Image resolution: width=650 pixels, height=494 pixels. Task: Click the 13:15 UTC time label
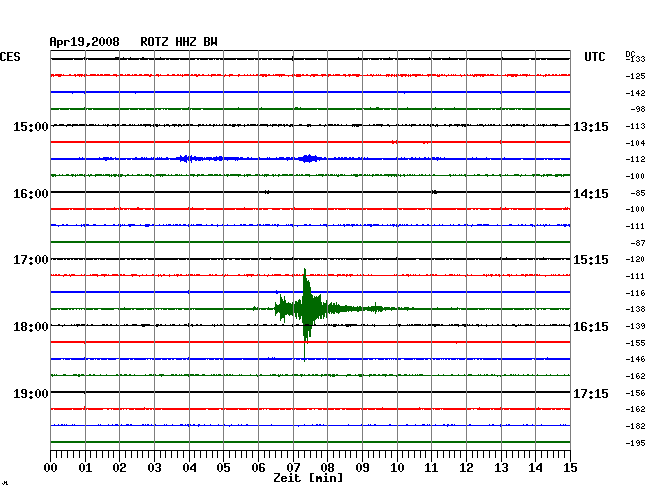tap(591, 126)
